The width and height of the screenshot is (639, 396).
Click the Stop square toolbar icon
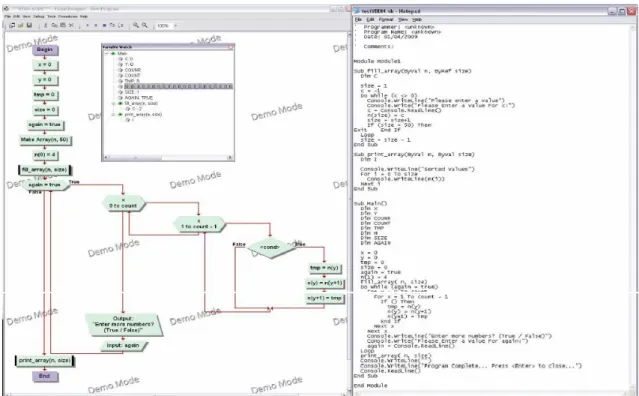104,25
